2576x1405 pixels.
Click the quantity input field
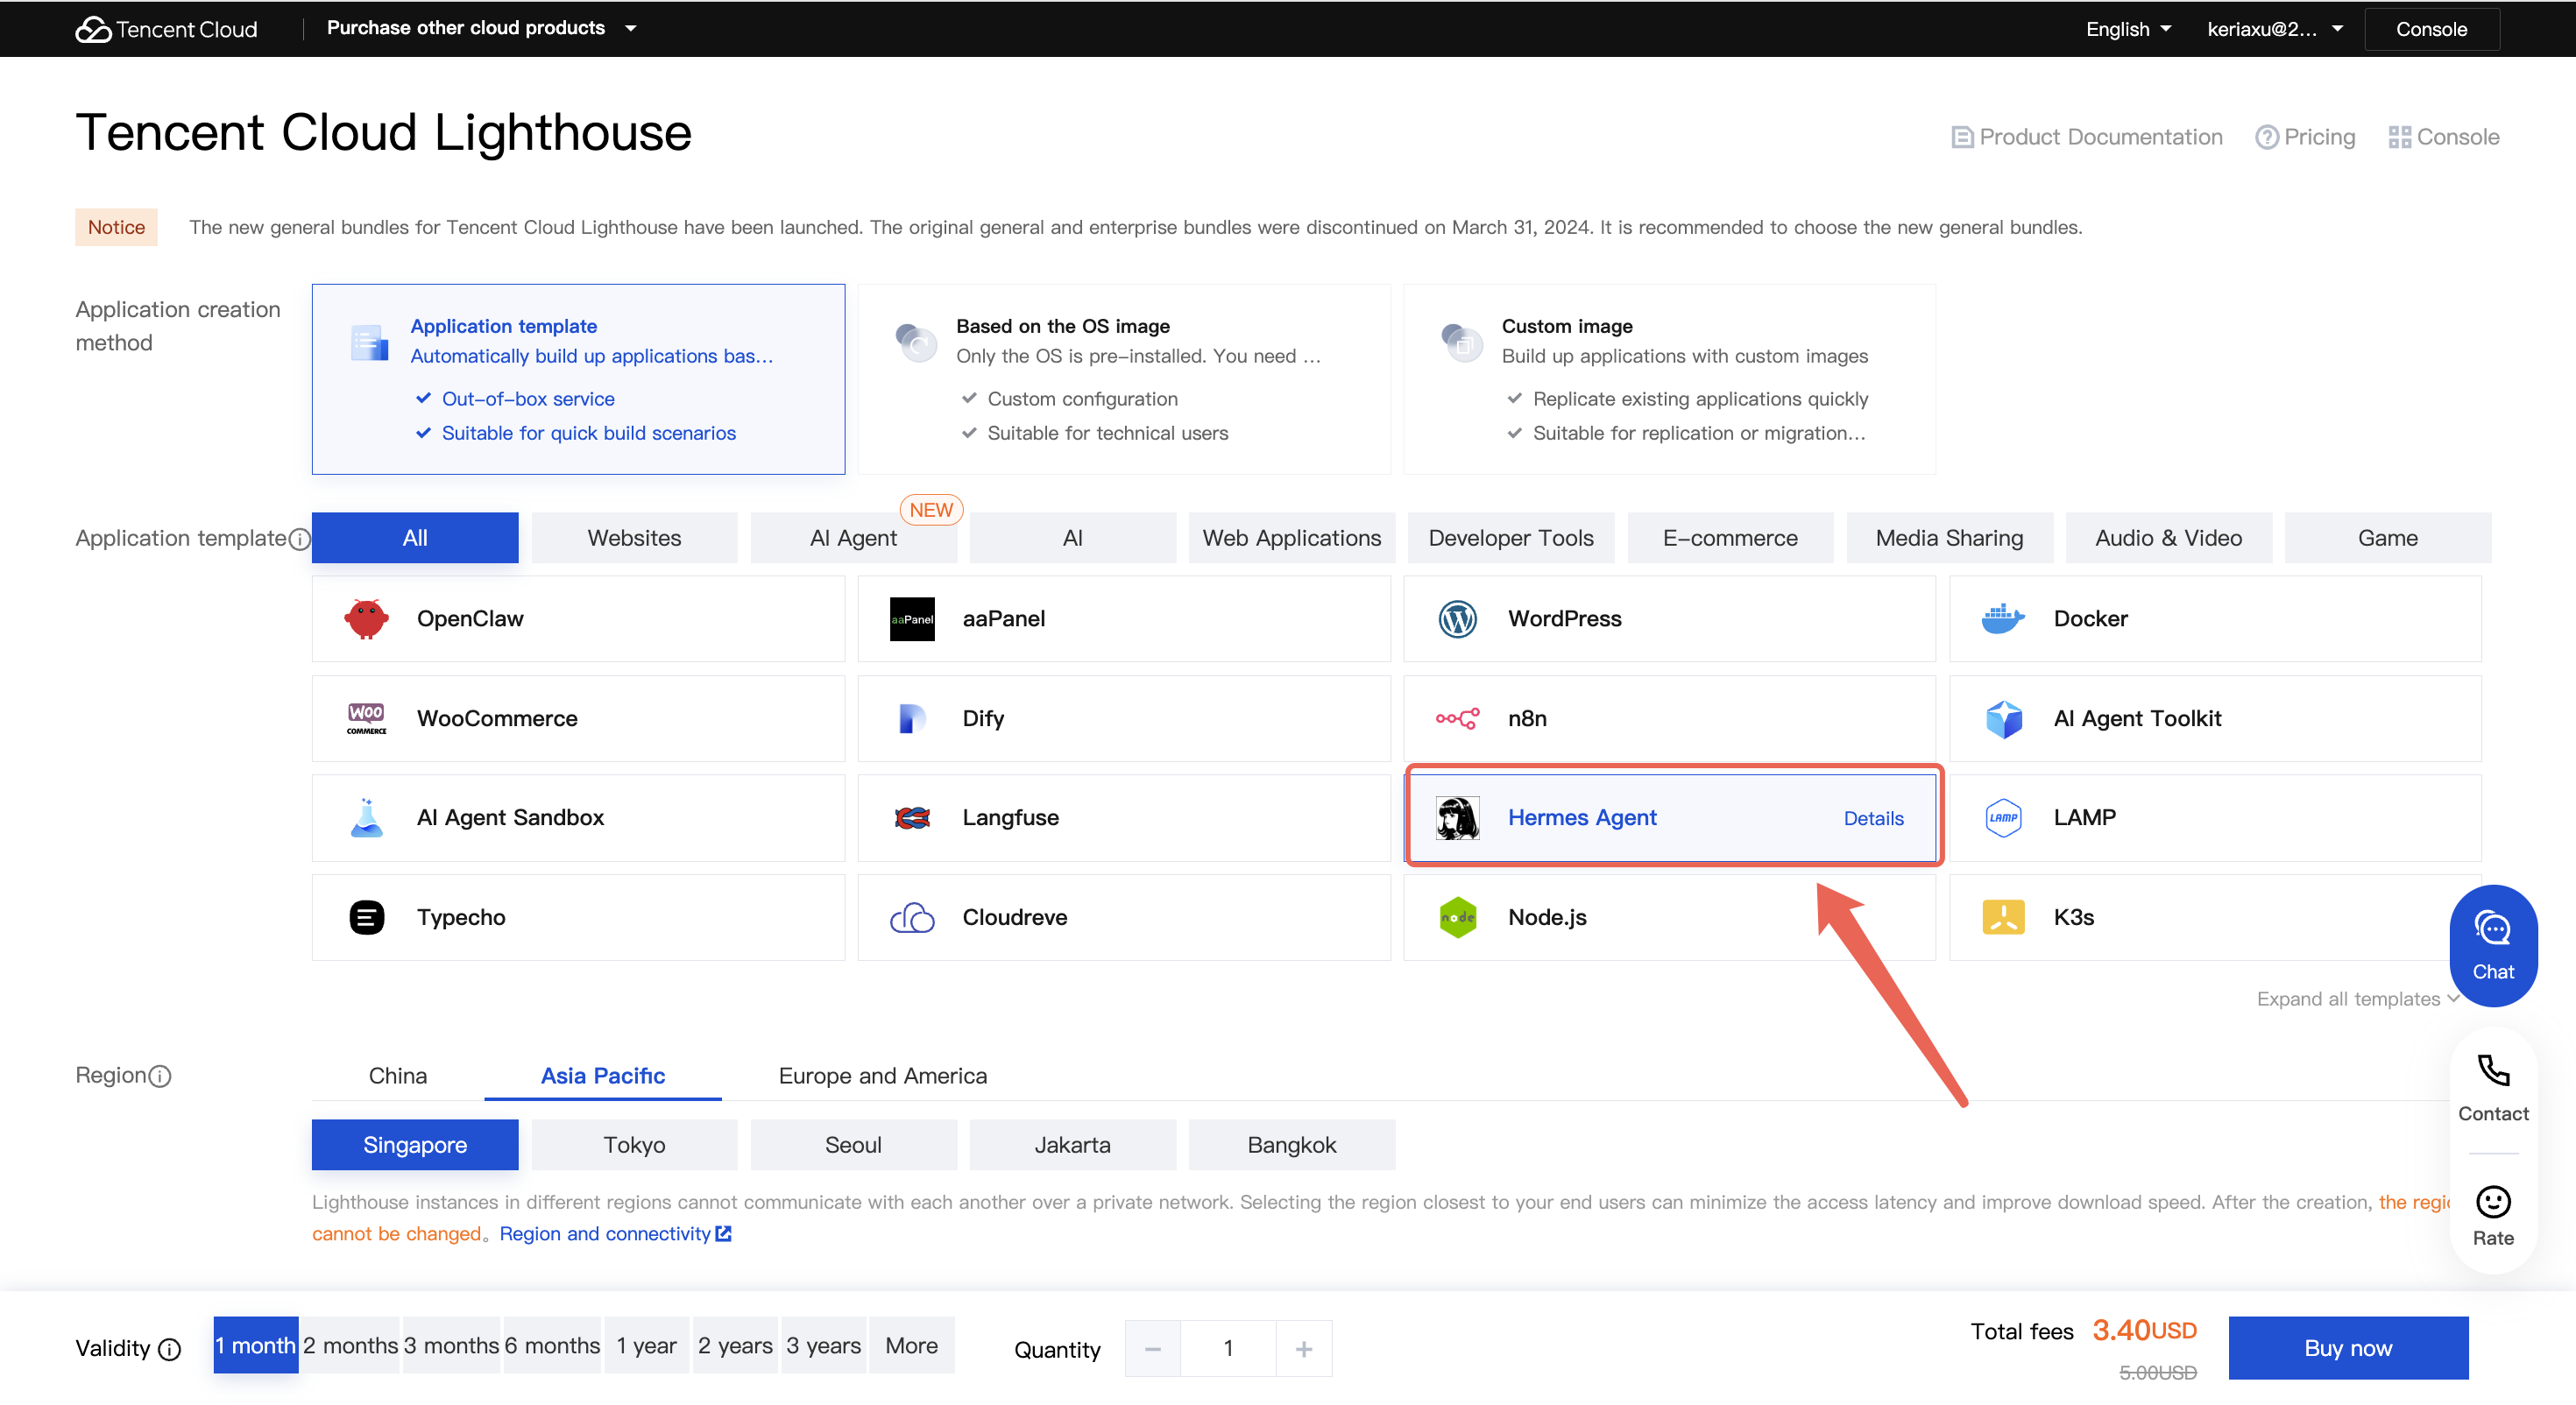coord(1227,1348)
